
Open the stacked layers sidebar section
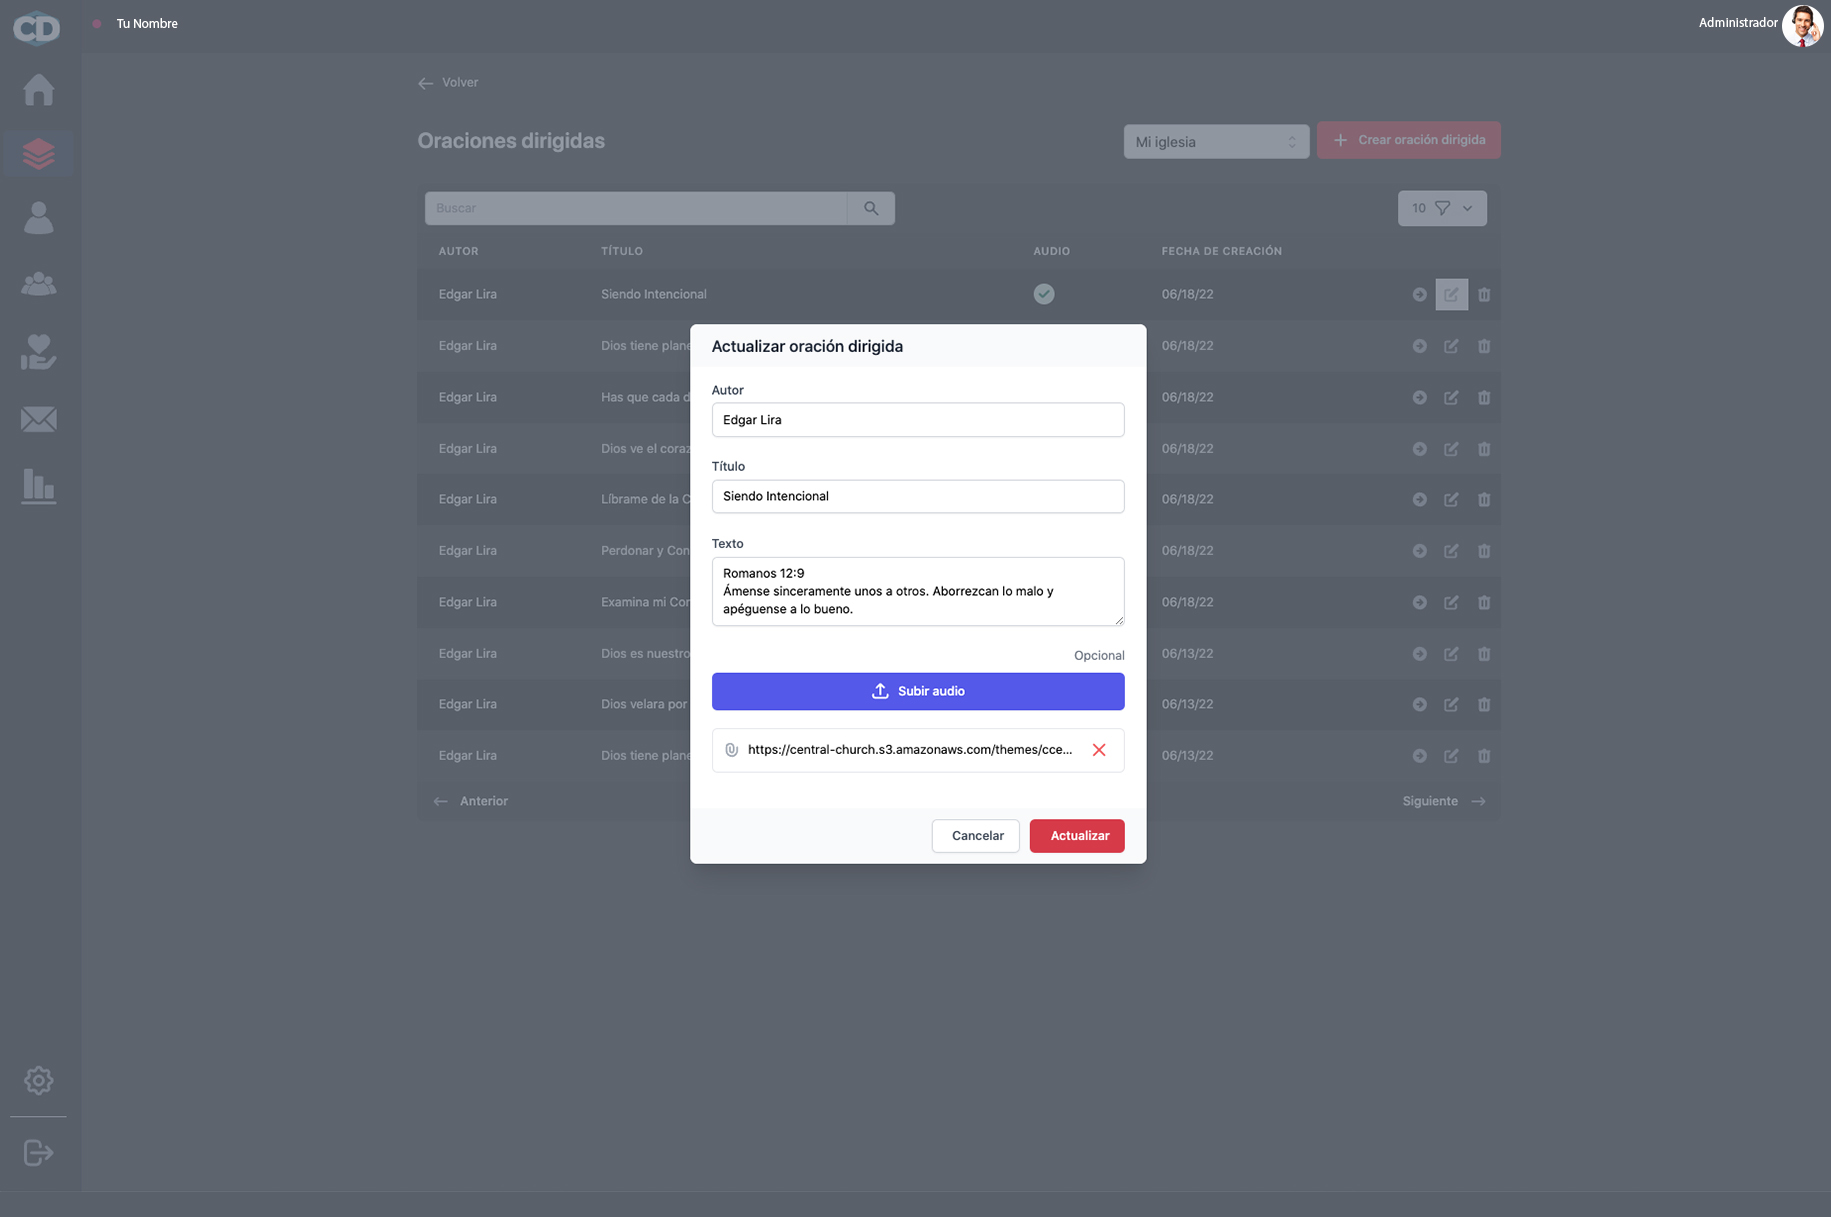tap(39, 154)
